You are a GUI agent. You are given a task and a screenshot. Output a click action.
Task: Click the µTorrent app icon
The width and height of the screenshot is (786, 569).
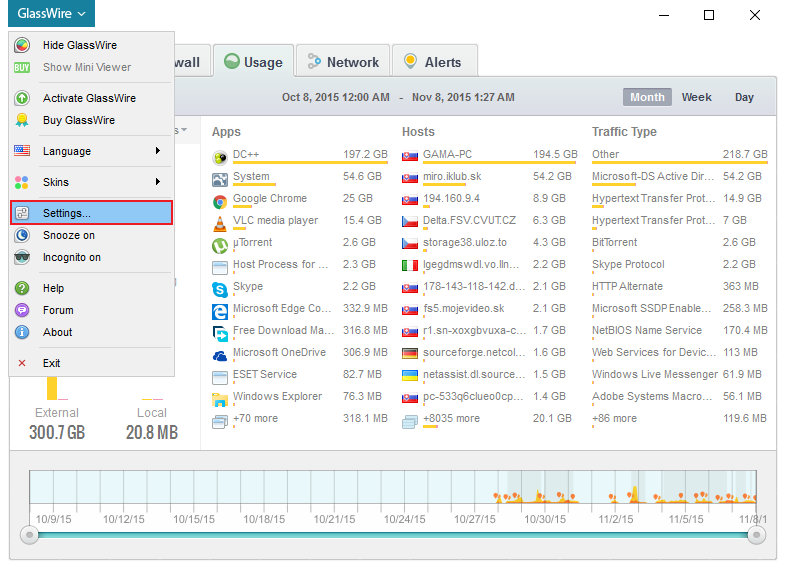[x=221, y=244]
